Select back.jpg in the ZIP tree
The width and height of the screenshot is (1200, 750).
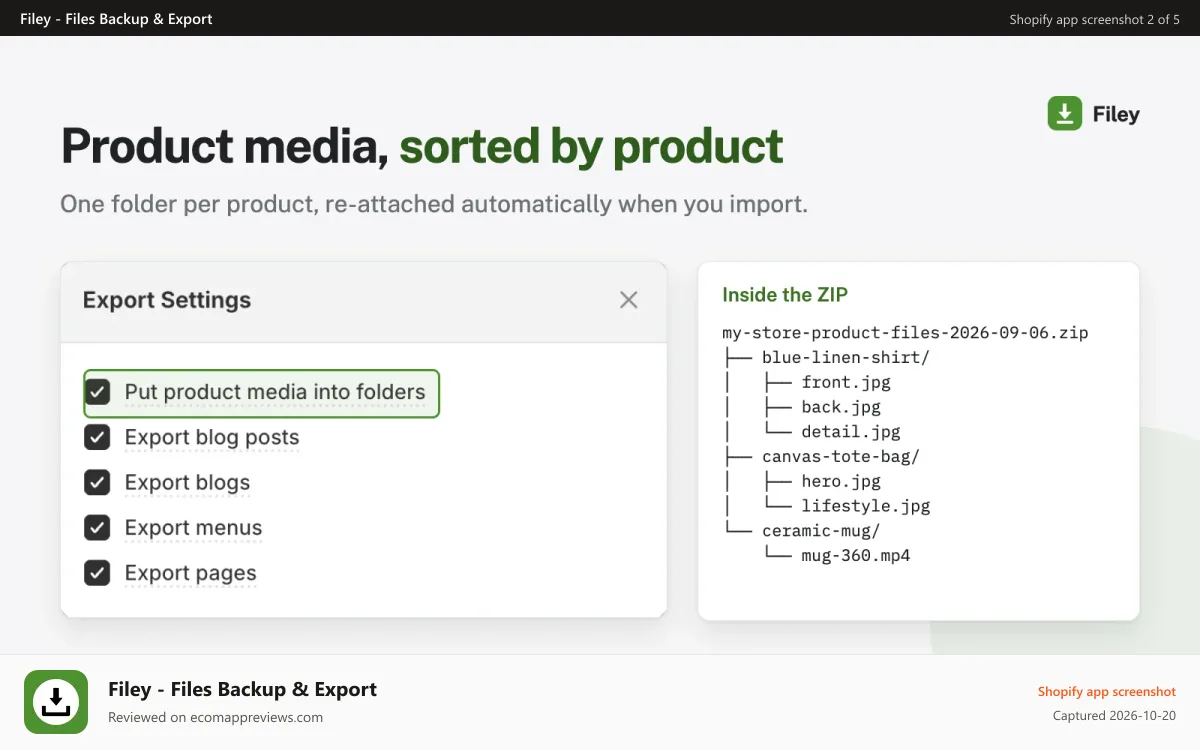tap(841, 407)
